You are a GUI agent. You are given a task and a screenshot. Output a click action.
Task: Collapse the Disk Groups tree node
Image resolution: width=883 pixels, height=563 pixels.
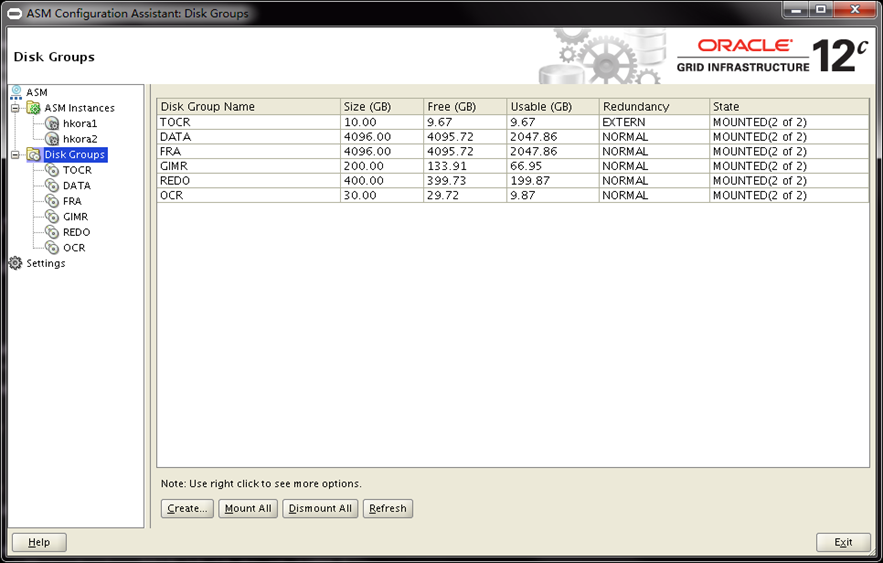(16, 155)
